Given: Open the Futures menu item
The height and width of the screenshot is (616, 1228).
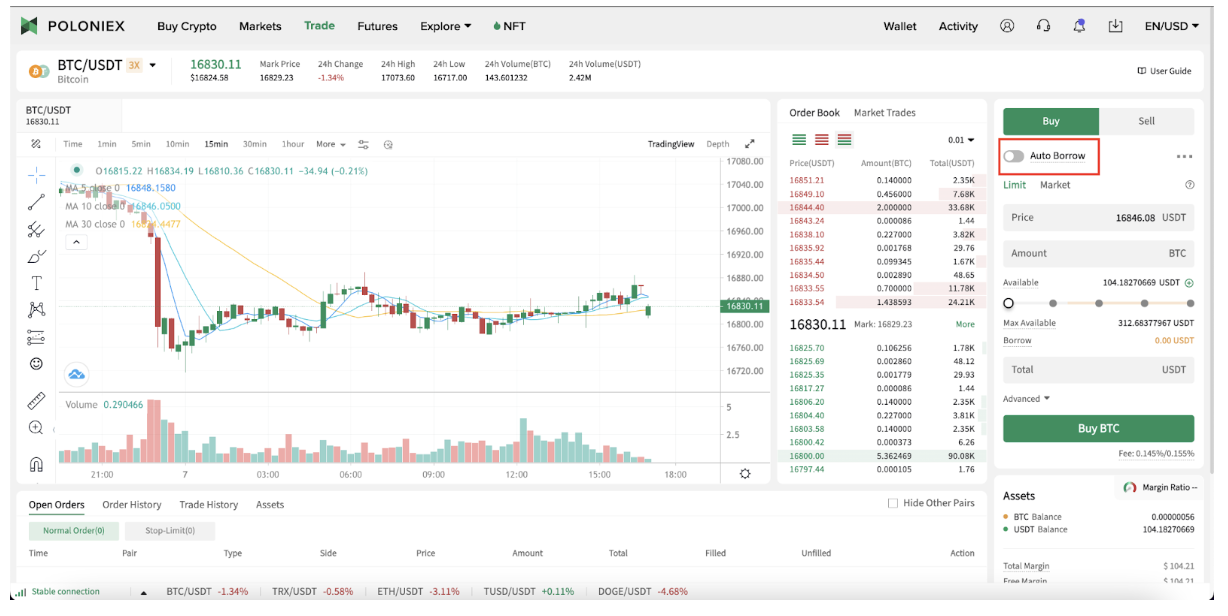Looking at the screenshot, I should [377, 26].
